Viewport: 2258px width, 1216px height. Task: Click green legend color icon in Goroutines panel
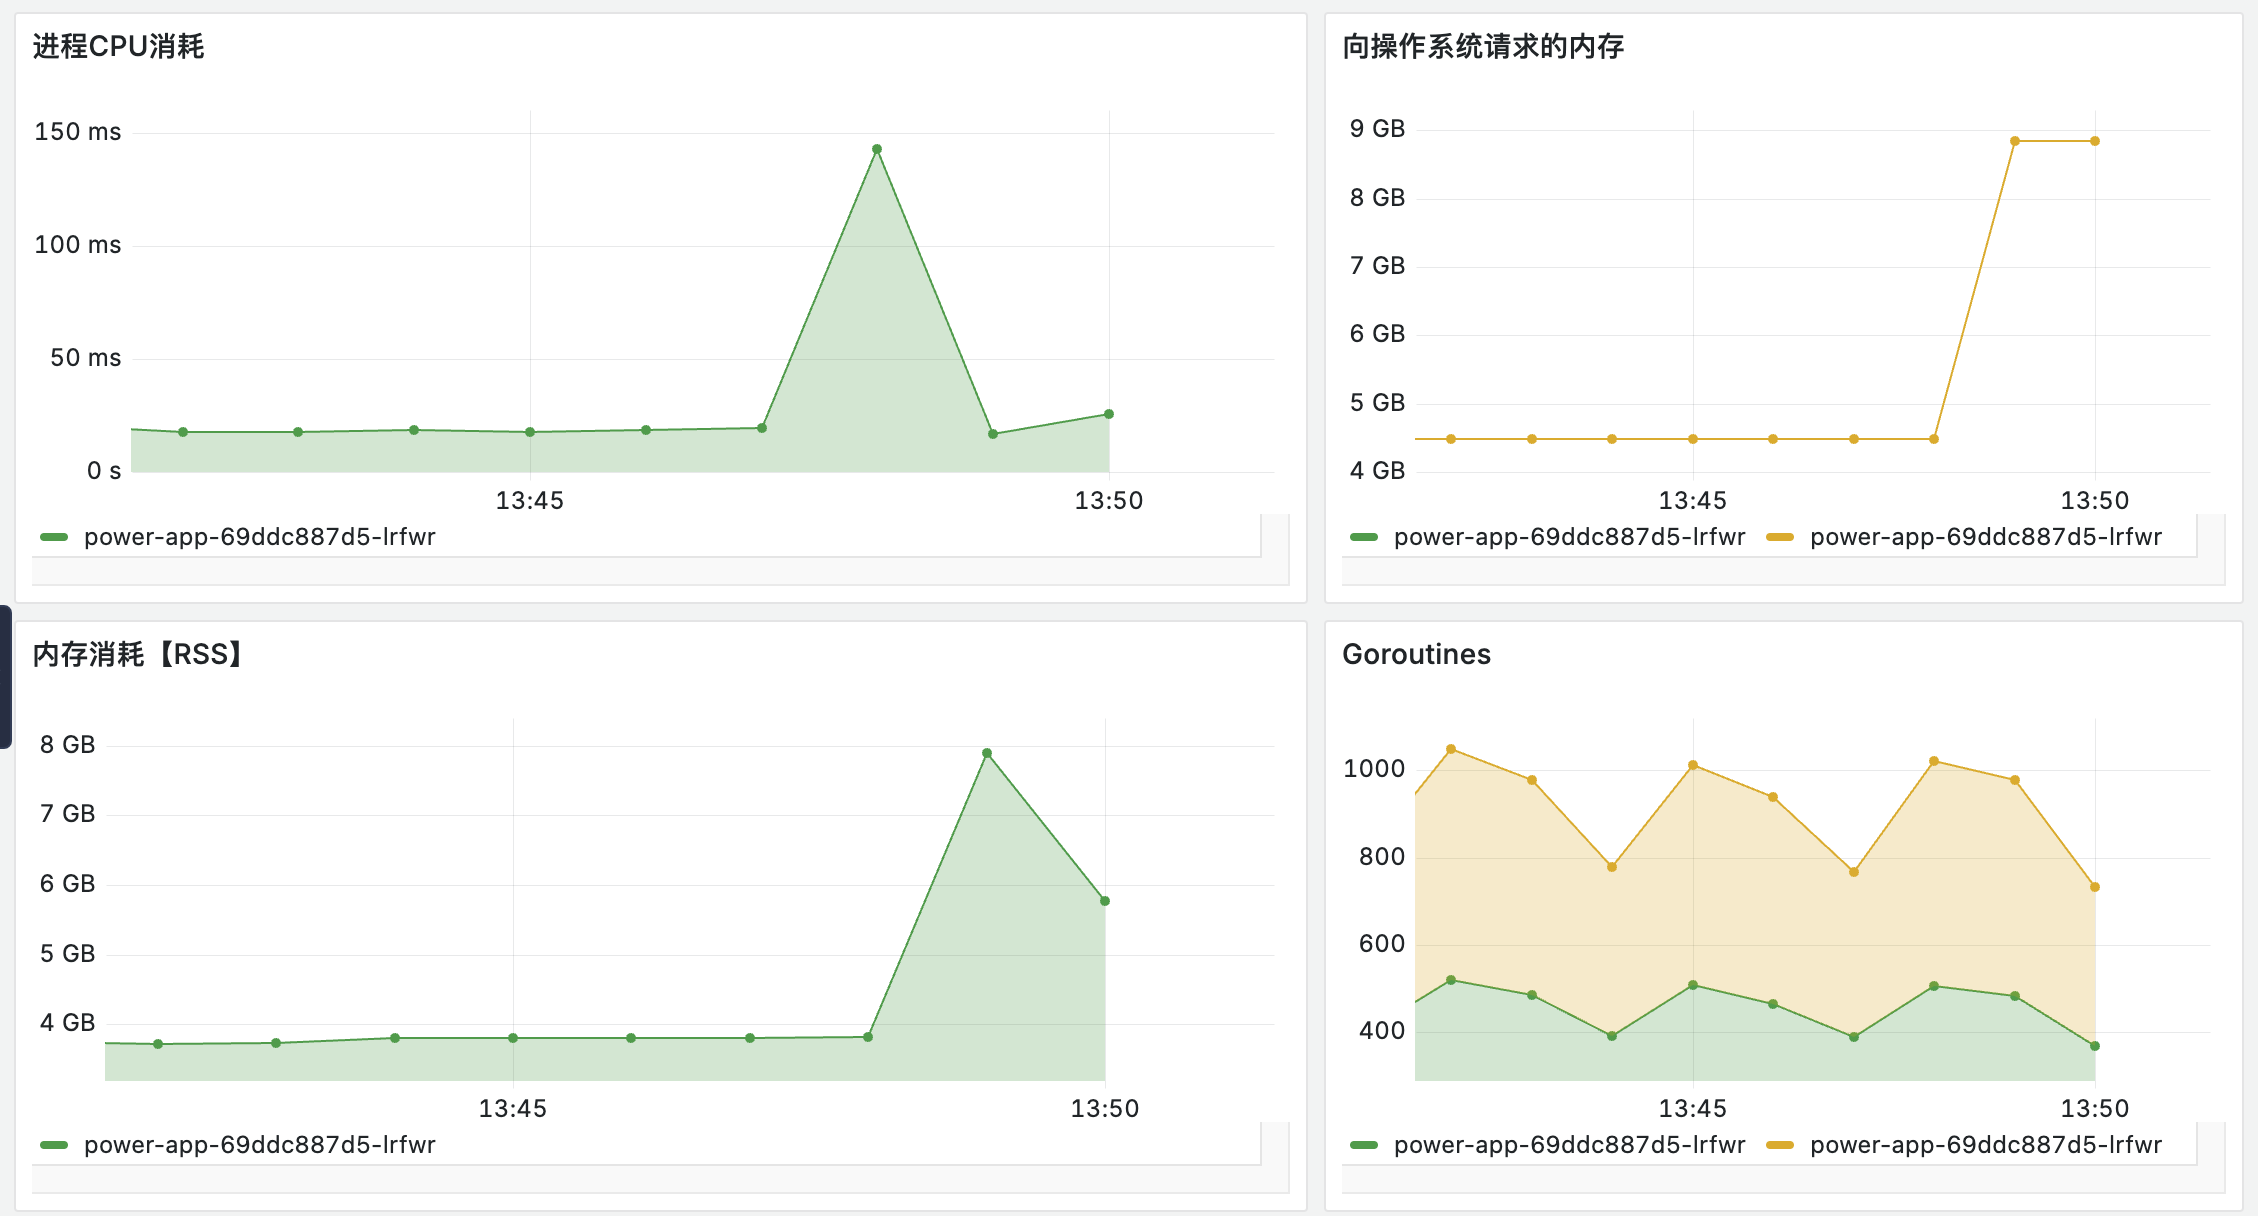tap(1364, 1145)
